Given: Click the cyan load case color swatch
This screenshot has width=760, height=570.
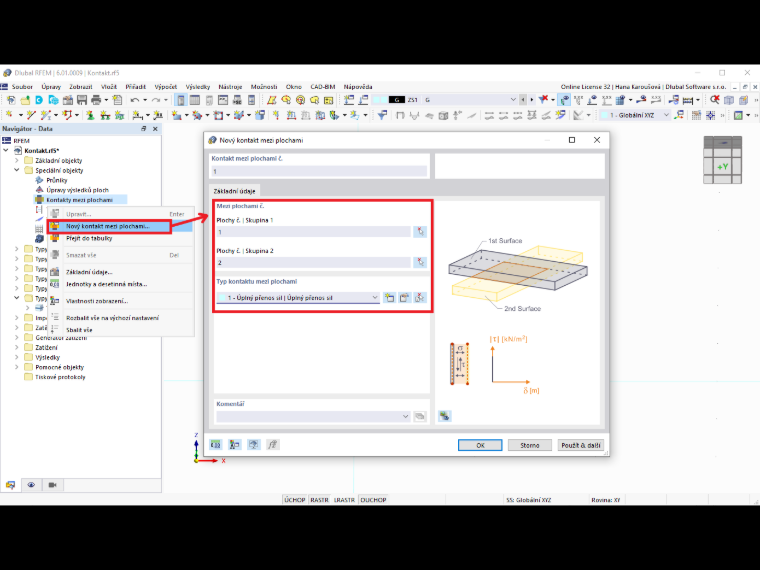Looking at the screenshot, I should pyautogui.click(x=380, y=100).
